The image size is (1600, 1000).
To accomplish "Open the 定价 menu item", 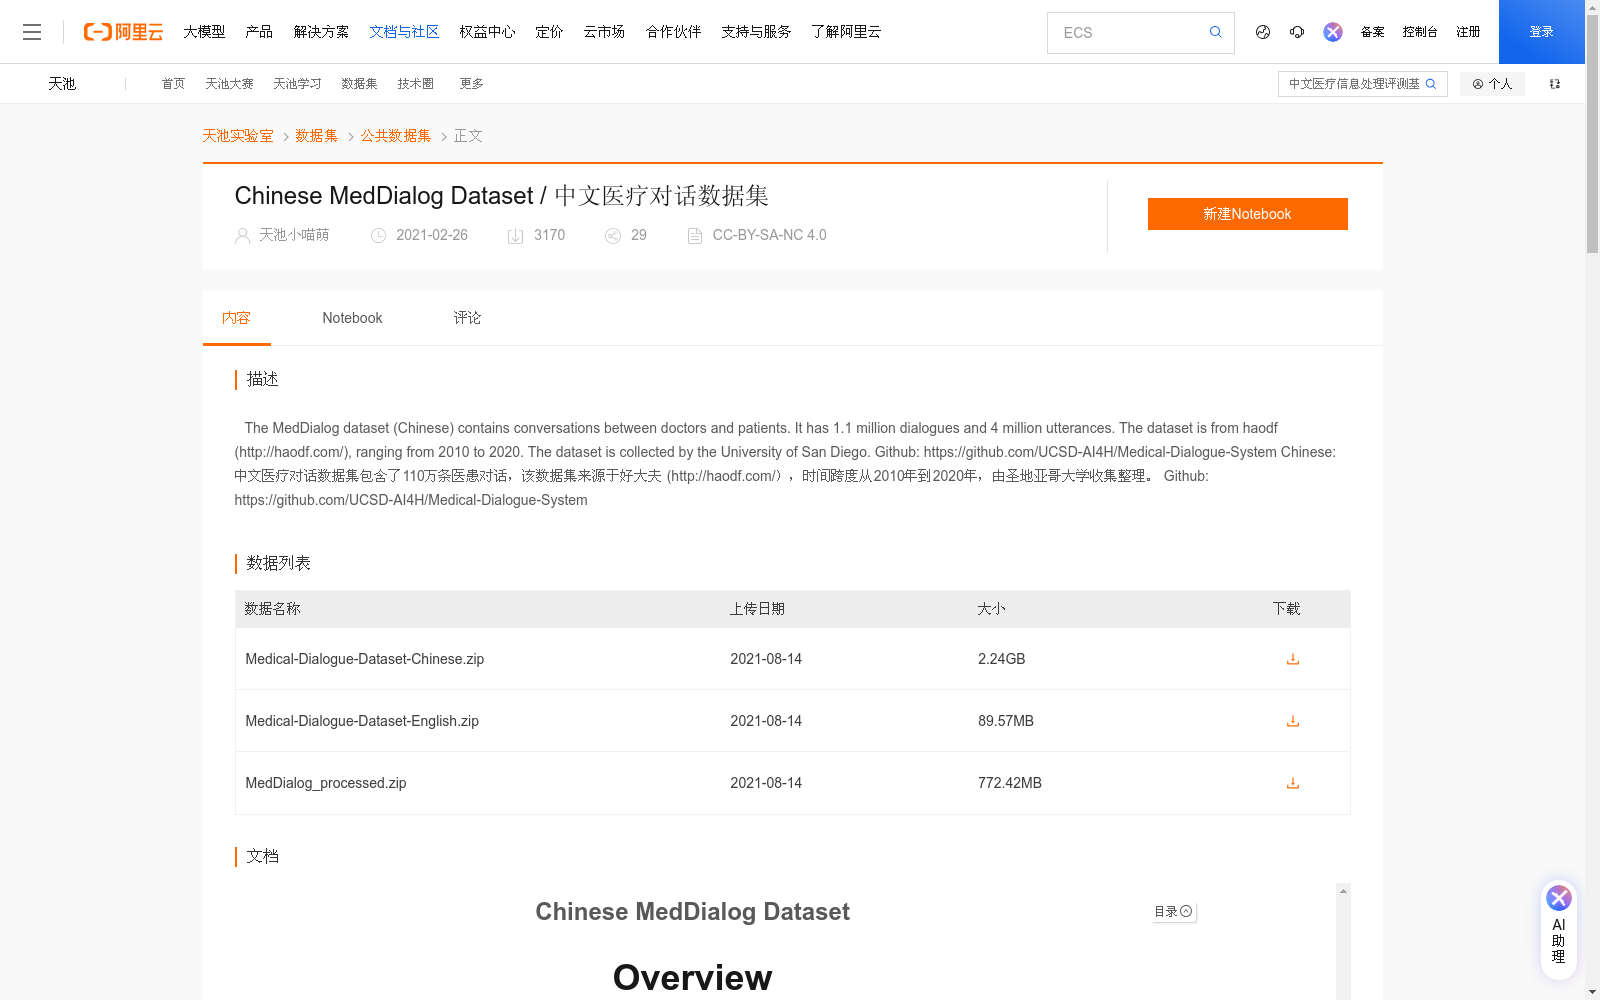I will tap(549, 32).
